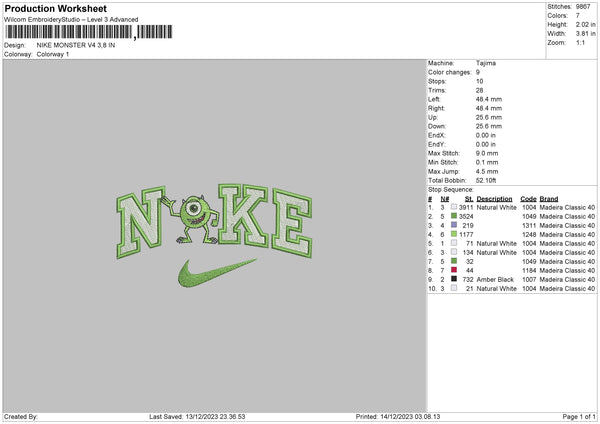The width and height of the screenshot is (600, 424).
Task: Click the Trims value 28
Action: 479,90
